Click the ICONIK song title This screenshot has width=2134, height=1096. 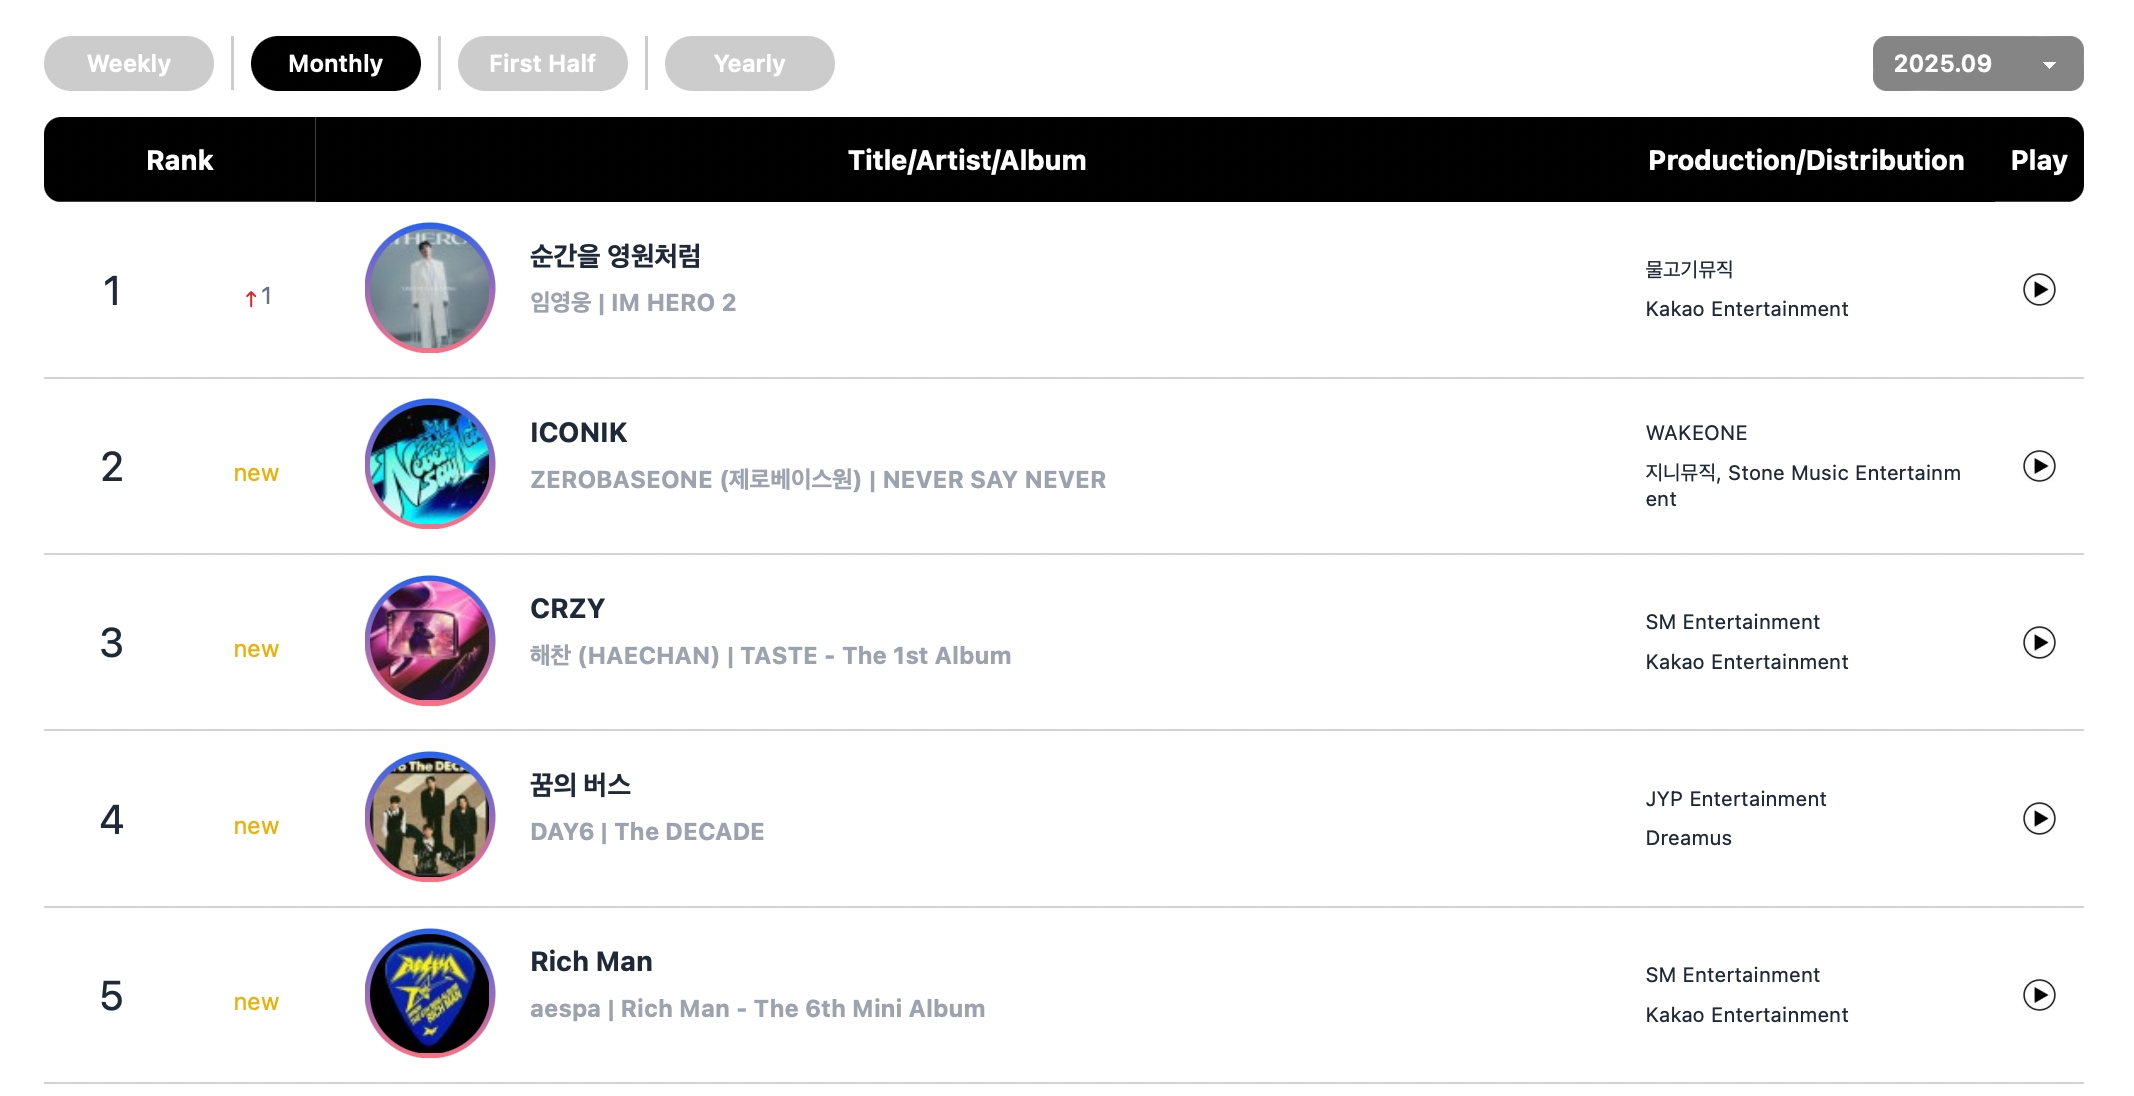578,433
